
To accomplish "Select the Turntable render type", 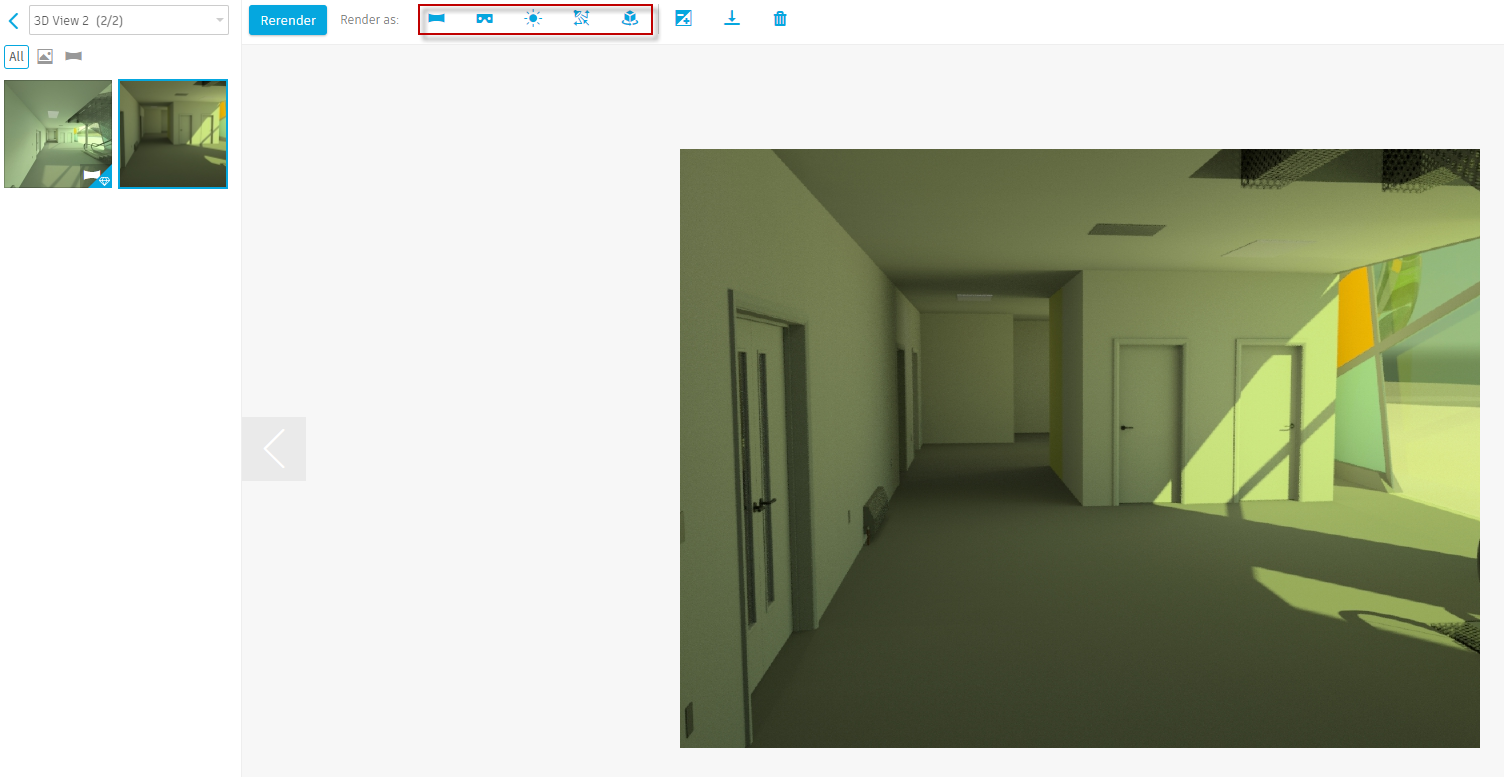I will pyautogui.click(x=629, y=18).
